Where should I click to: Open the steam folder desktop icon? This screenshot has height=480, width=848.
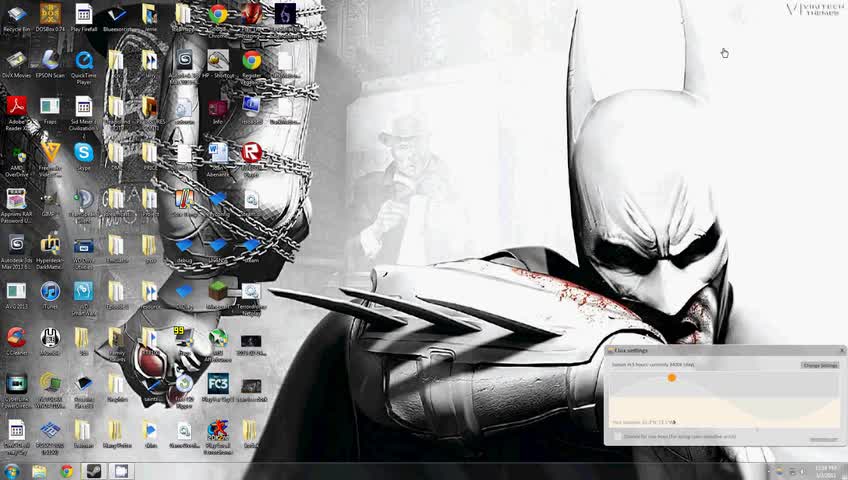coord(251,250)
